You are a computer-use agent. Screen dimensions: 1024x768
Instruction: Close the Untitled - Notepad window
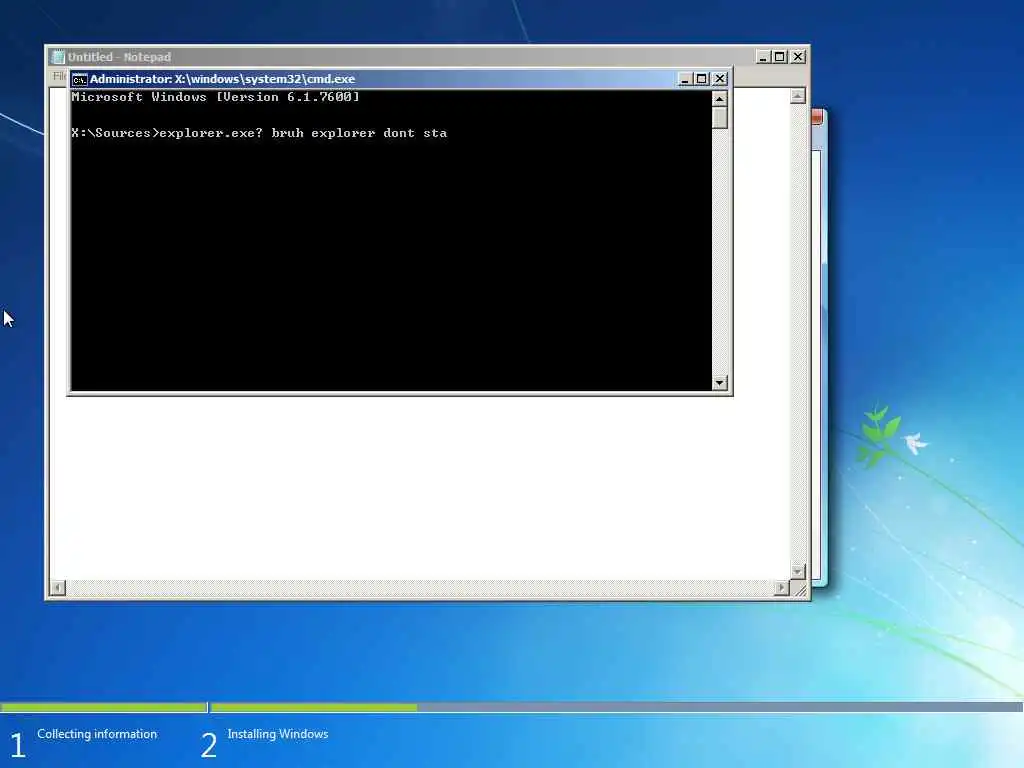[x=798, y=57]
